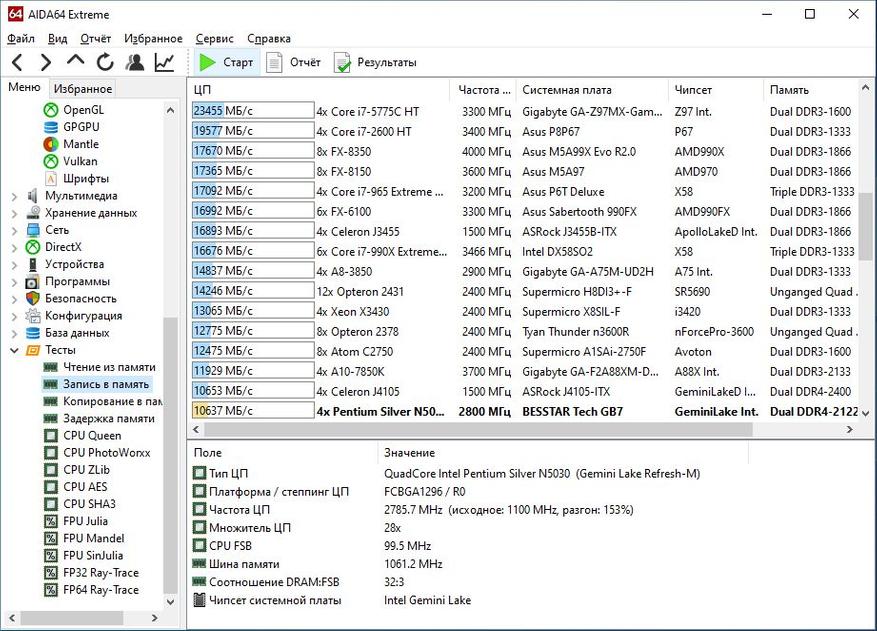Switch to the Меню sidebar tab
This screenshot has width=877, height=631.
(24, 87)
